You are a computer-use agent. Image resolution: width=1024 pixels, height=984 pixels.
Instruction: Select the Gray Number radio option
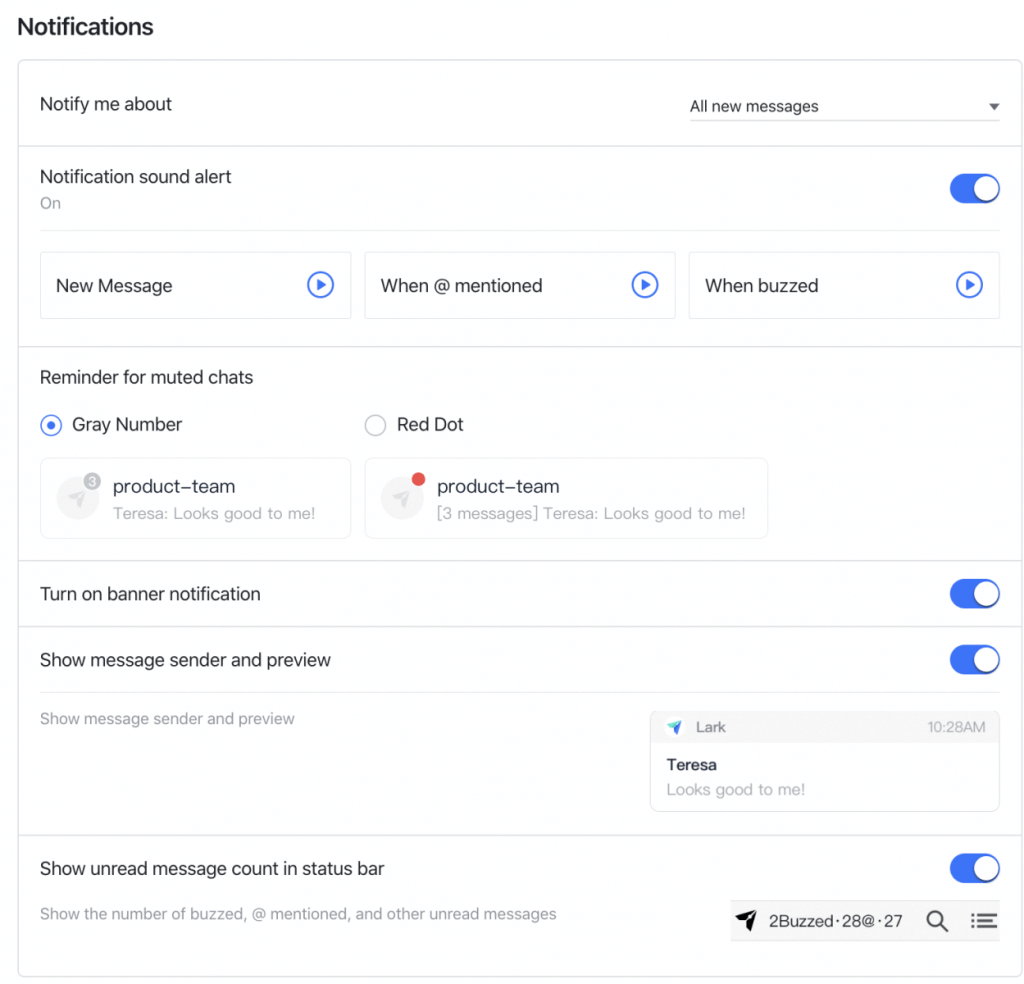point(51,425)
